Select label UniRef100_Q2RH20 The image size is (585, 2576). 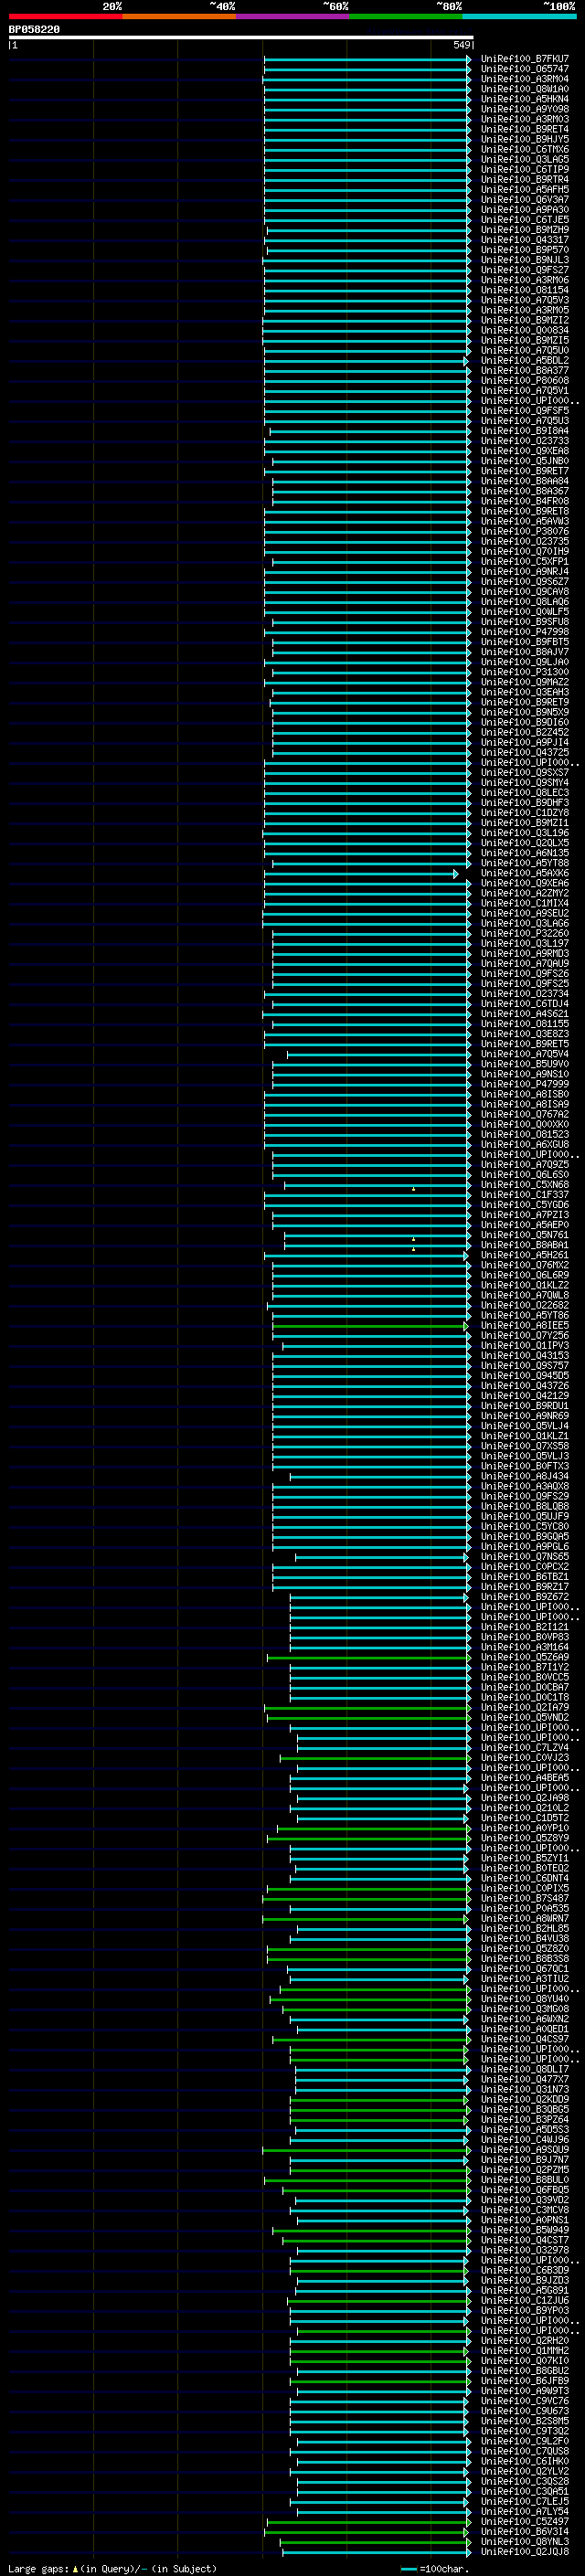point(525,2341)
